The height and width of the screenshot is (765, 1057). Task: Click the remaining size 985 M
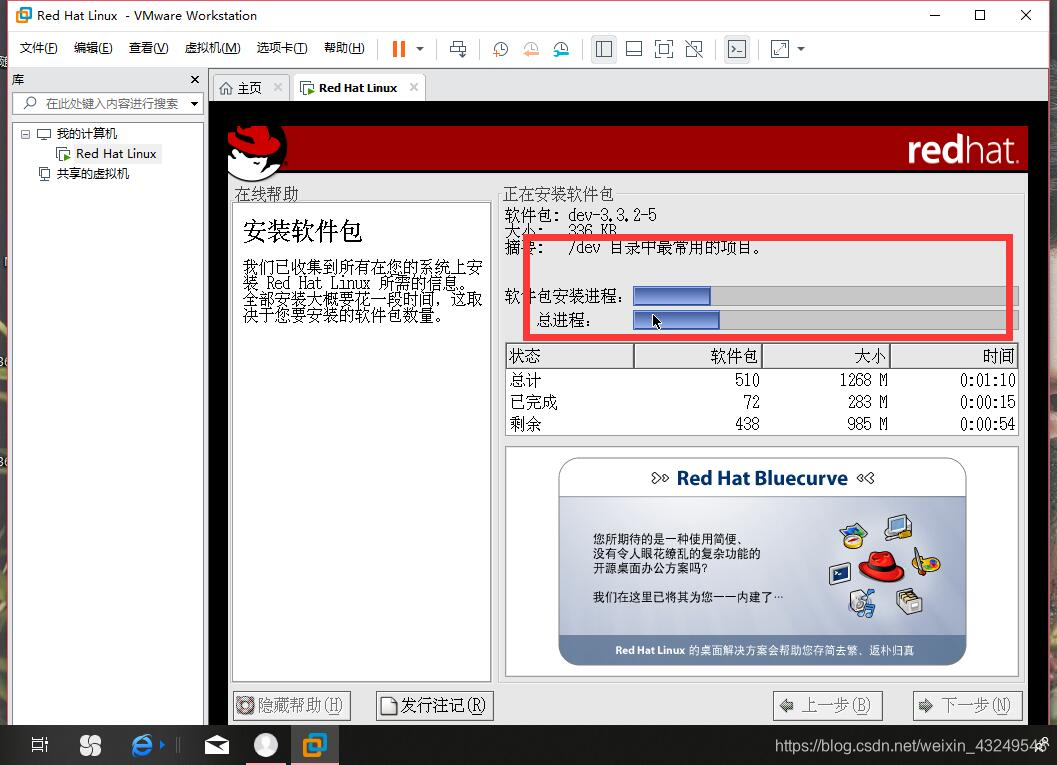(868, 424)
